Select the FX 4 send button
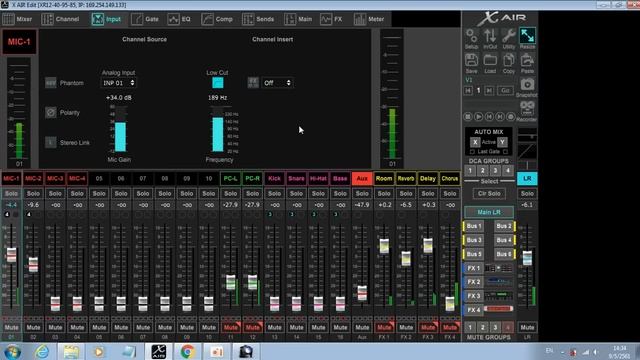The width and height of the screenshot is (640, 360). coord(473,310)
